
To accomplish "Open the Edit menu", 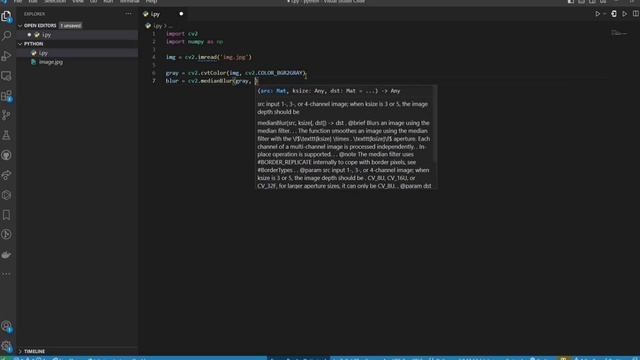I will pyautogui.click(x=33, y=2).
